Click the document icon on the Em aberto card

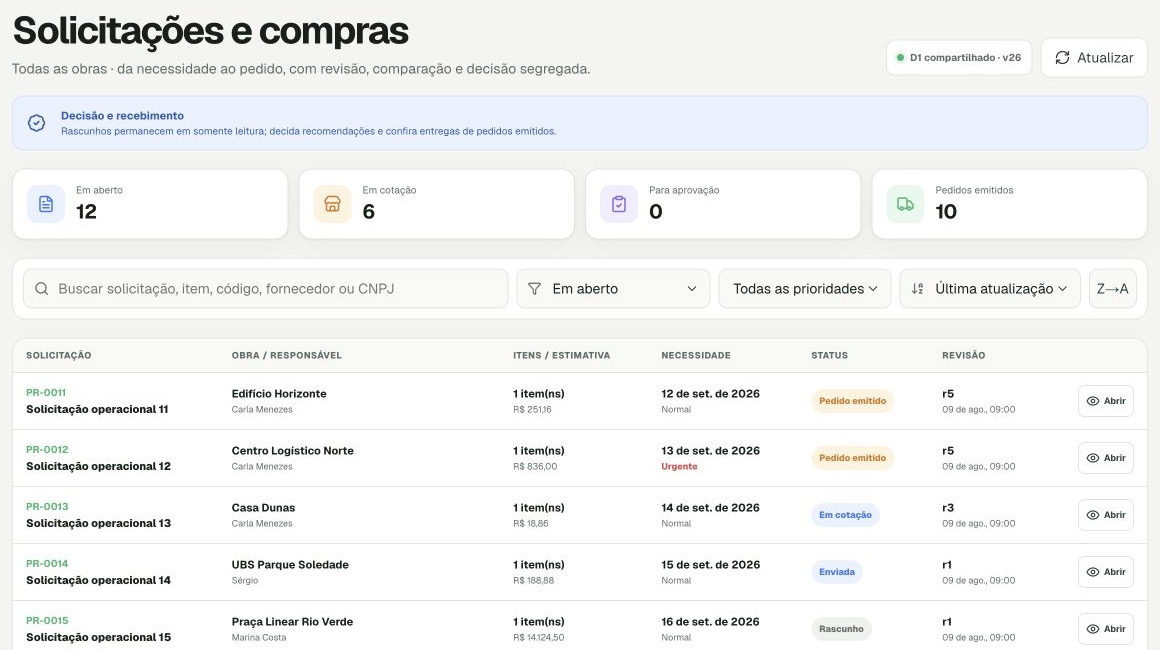point(46,204)
